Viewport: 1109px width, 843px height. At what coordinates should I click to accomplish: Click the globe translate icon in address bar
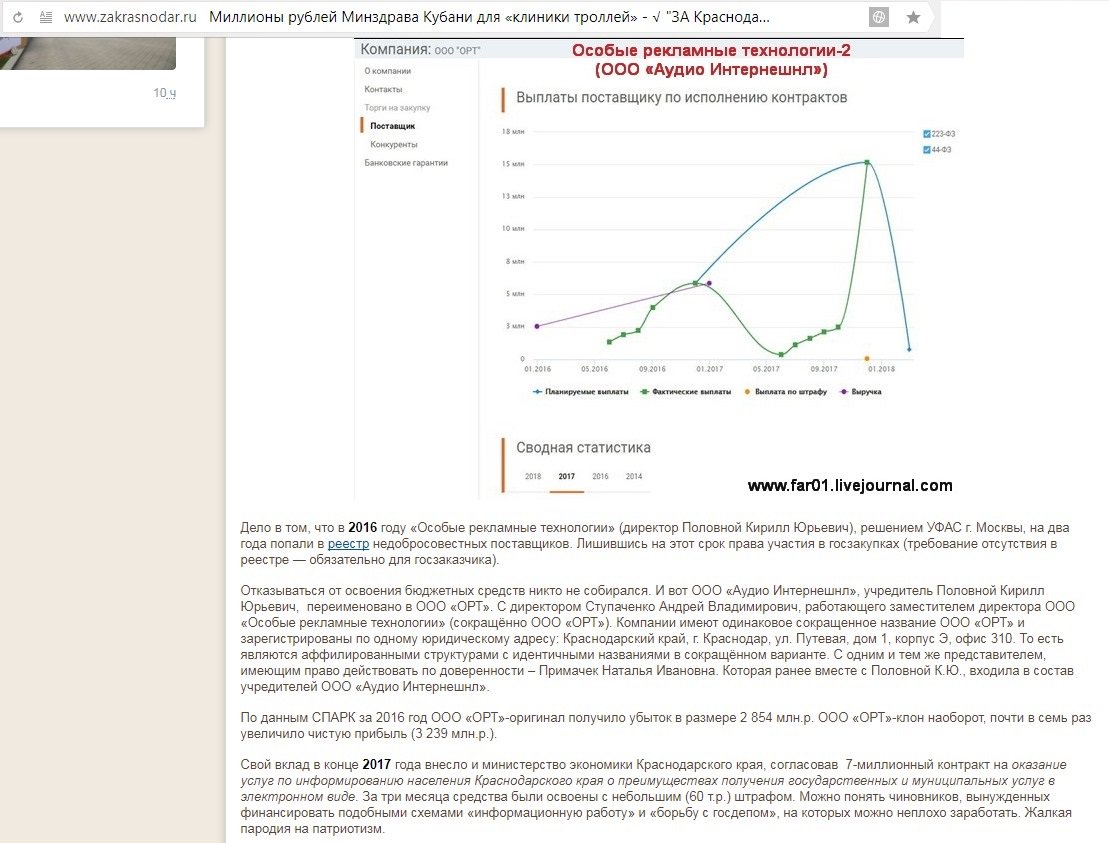(x=878, y=18)
